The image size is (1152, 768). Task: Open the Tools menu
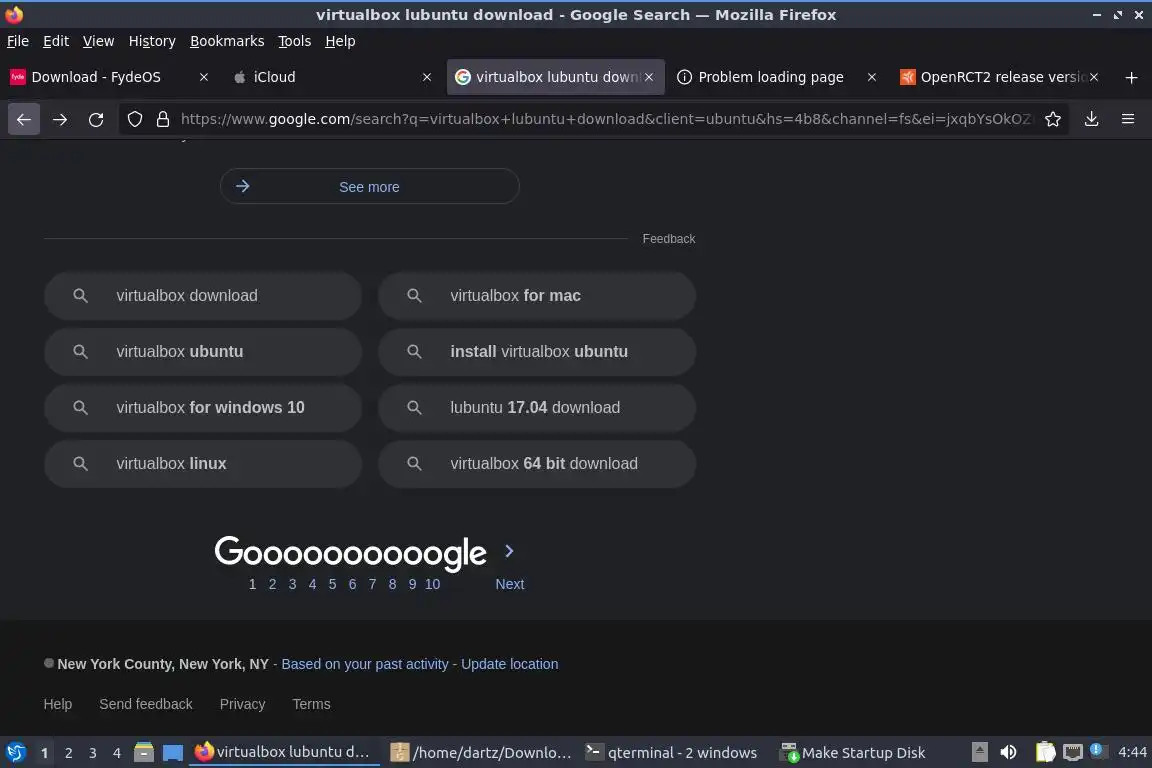pos(295,41)
